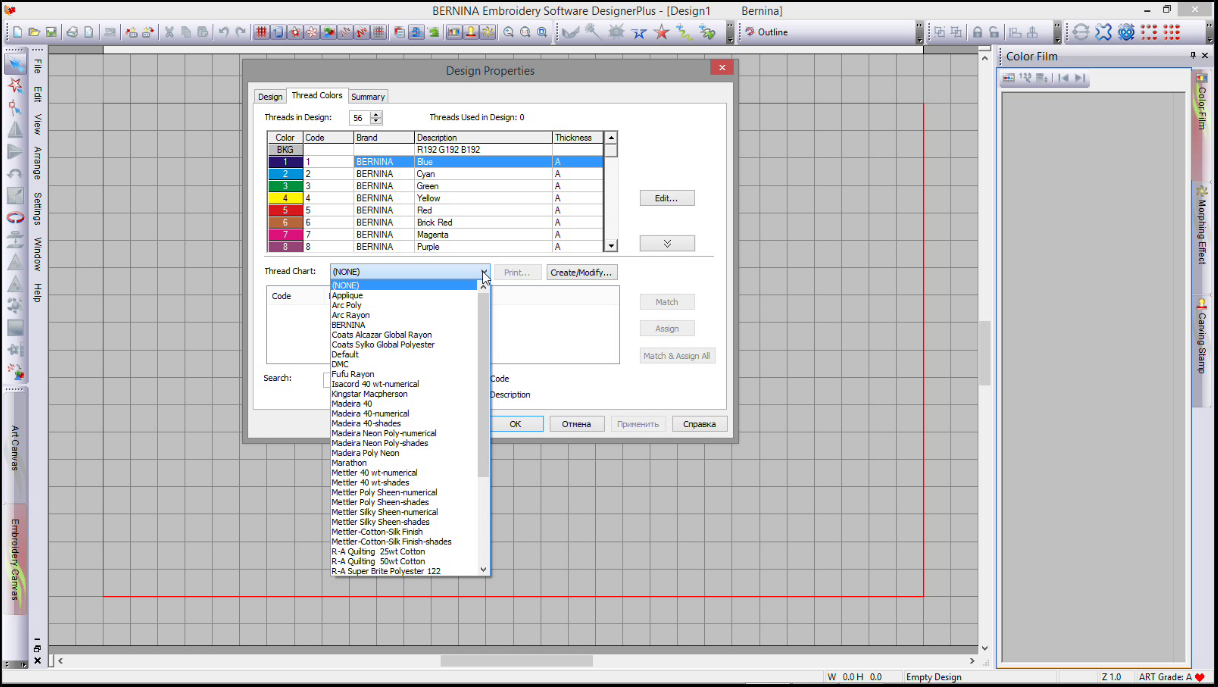Click the double-chevron expand button below Edit
1218x687 pixels.
666,244
